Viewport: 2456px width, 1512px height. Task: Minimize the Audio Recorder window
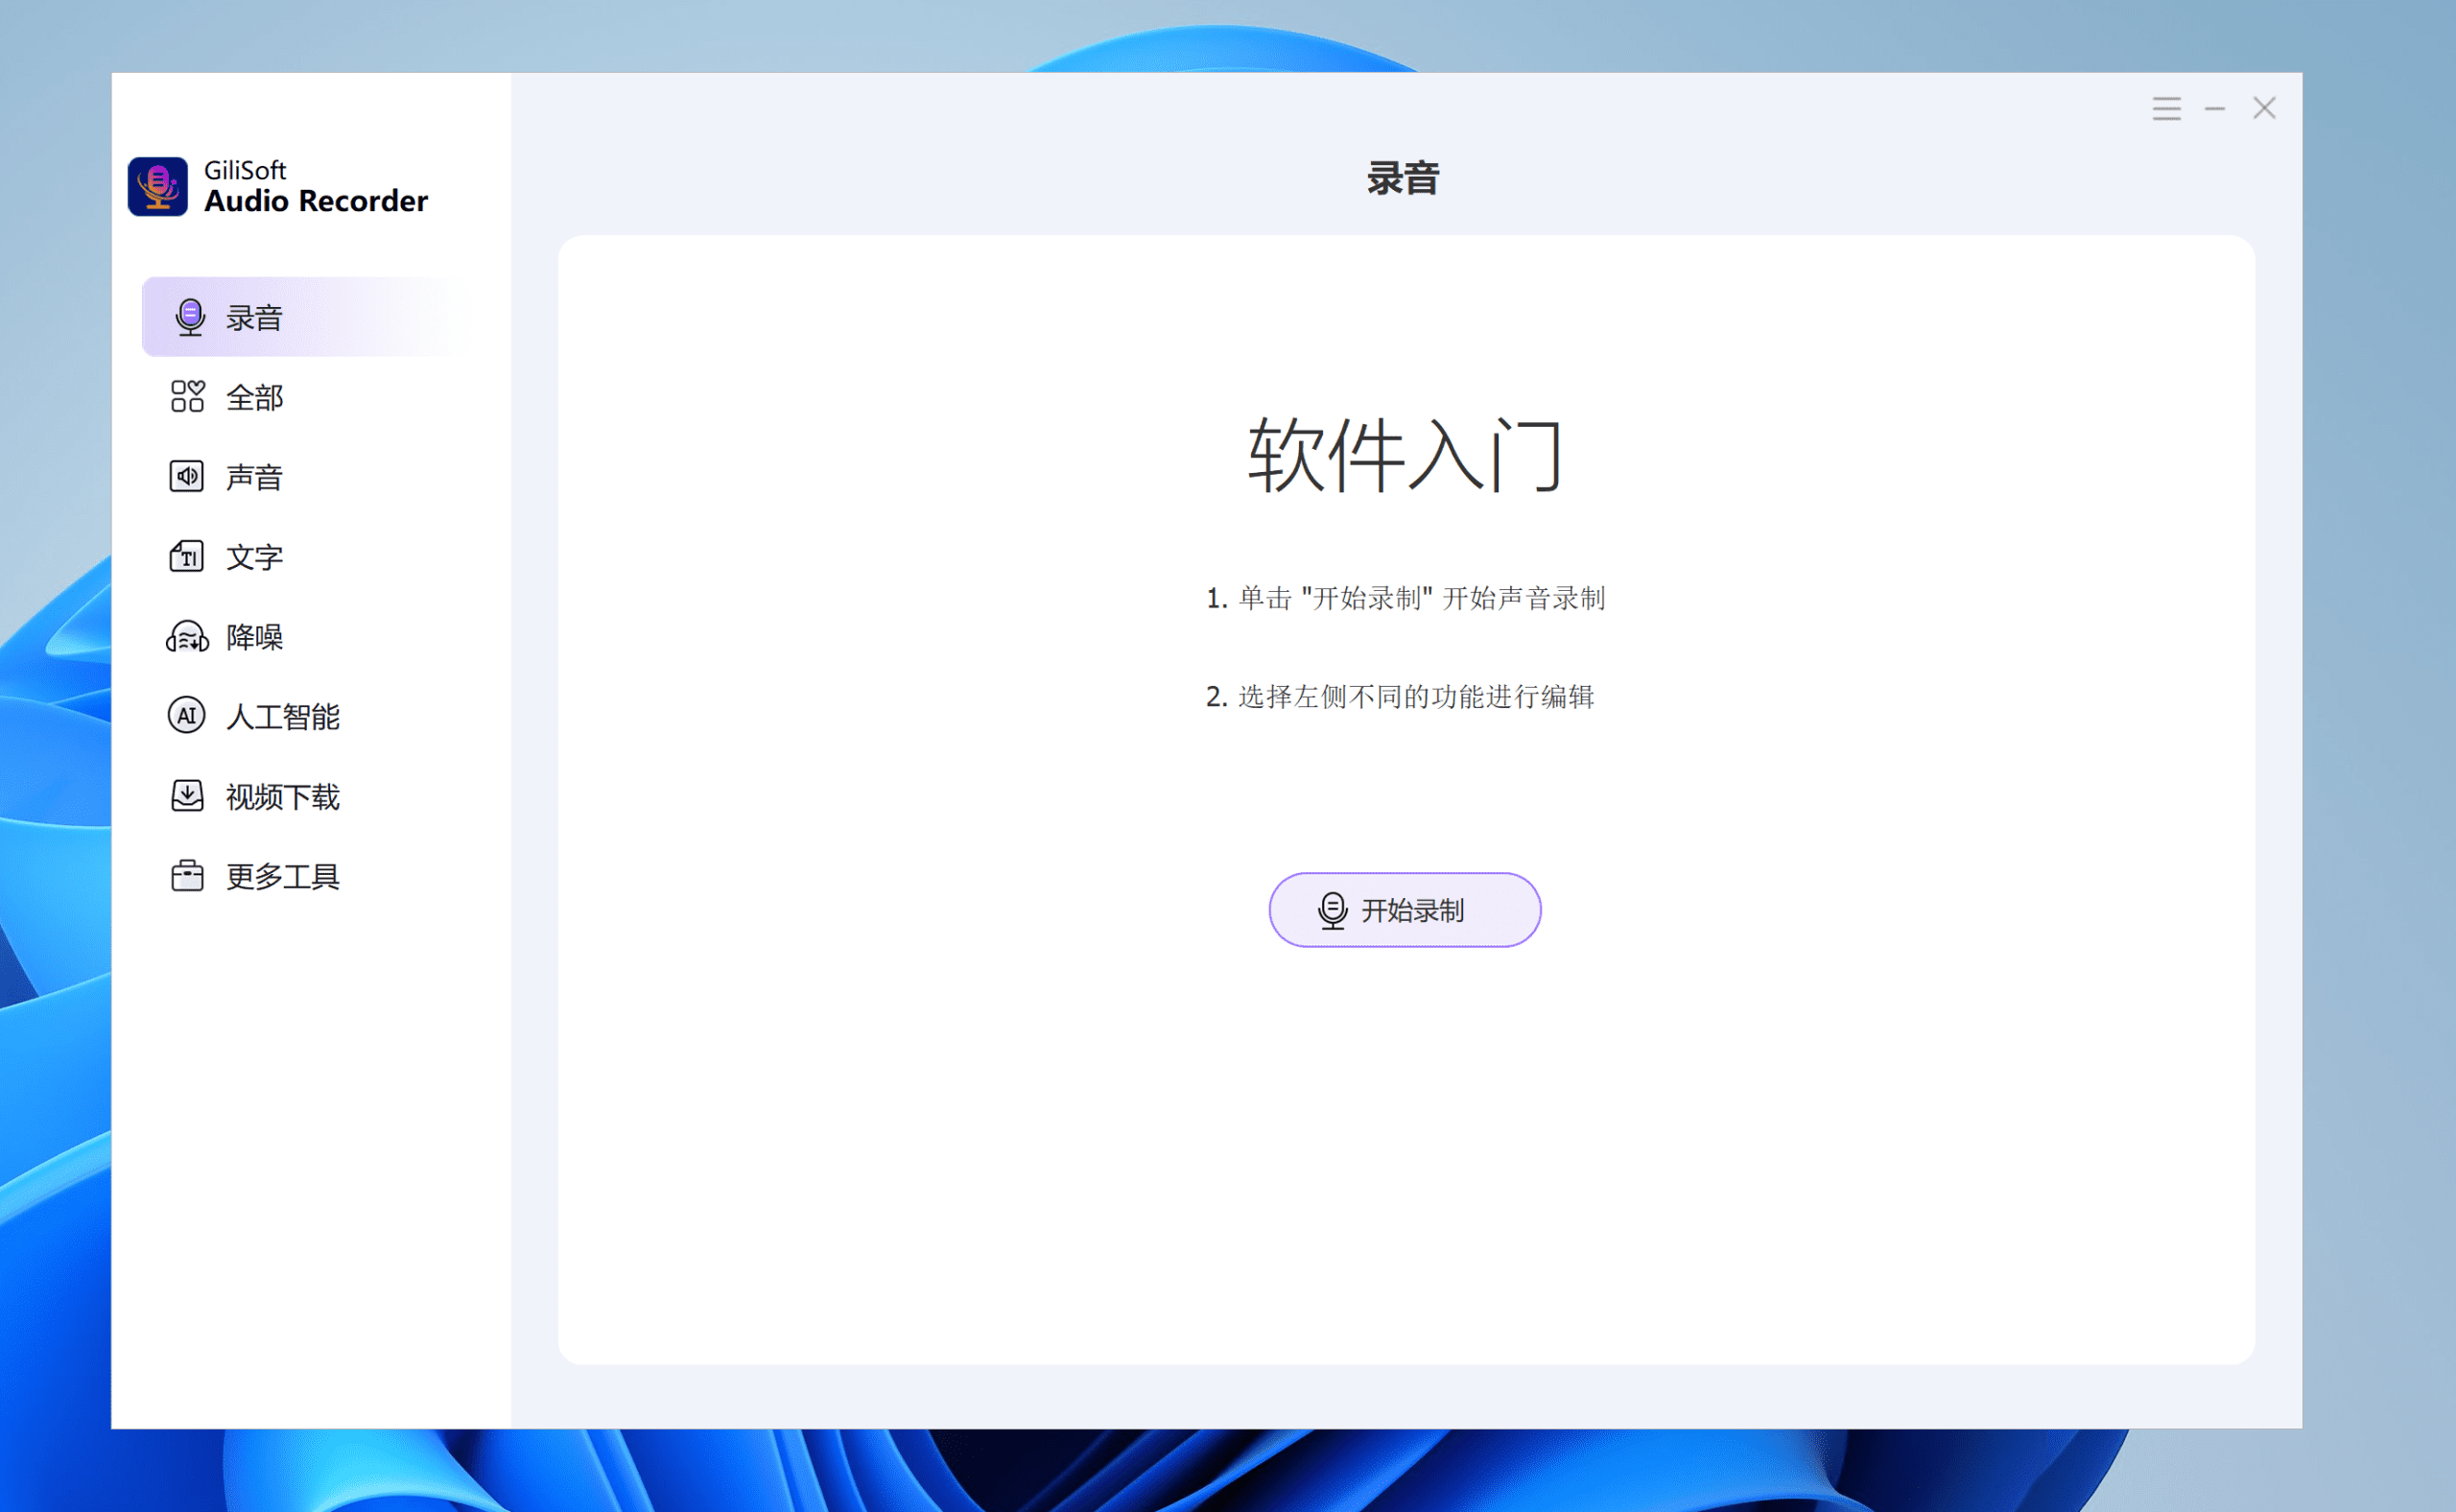[2215, 108]
